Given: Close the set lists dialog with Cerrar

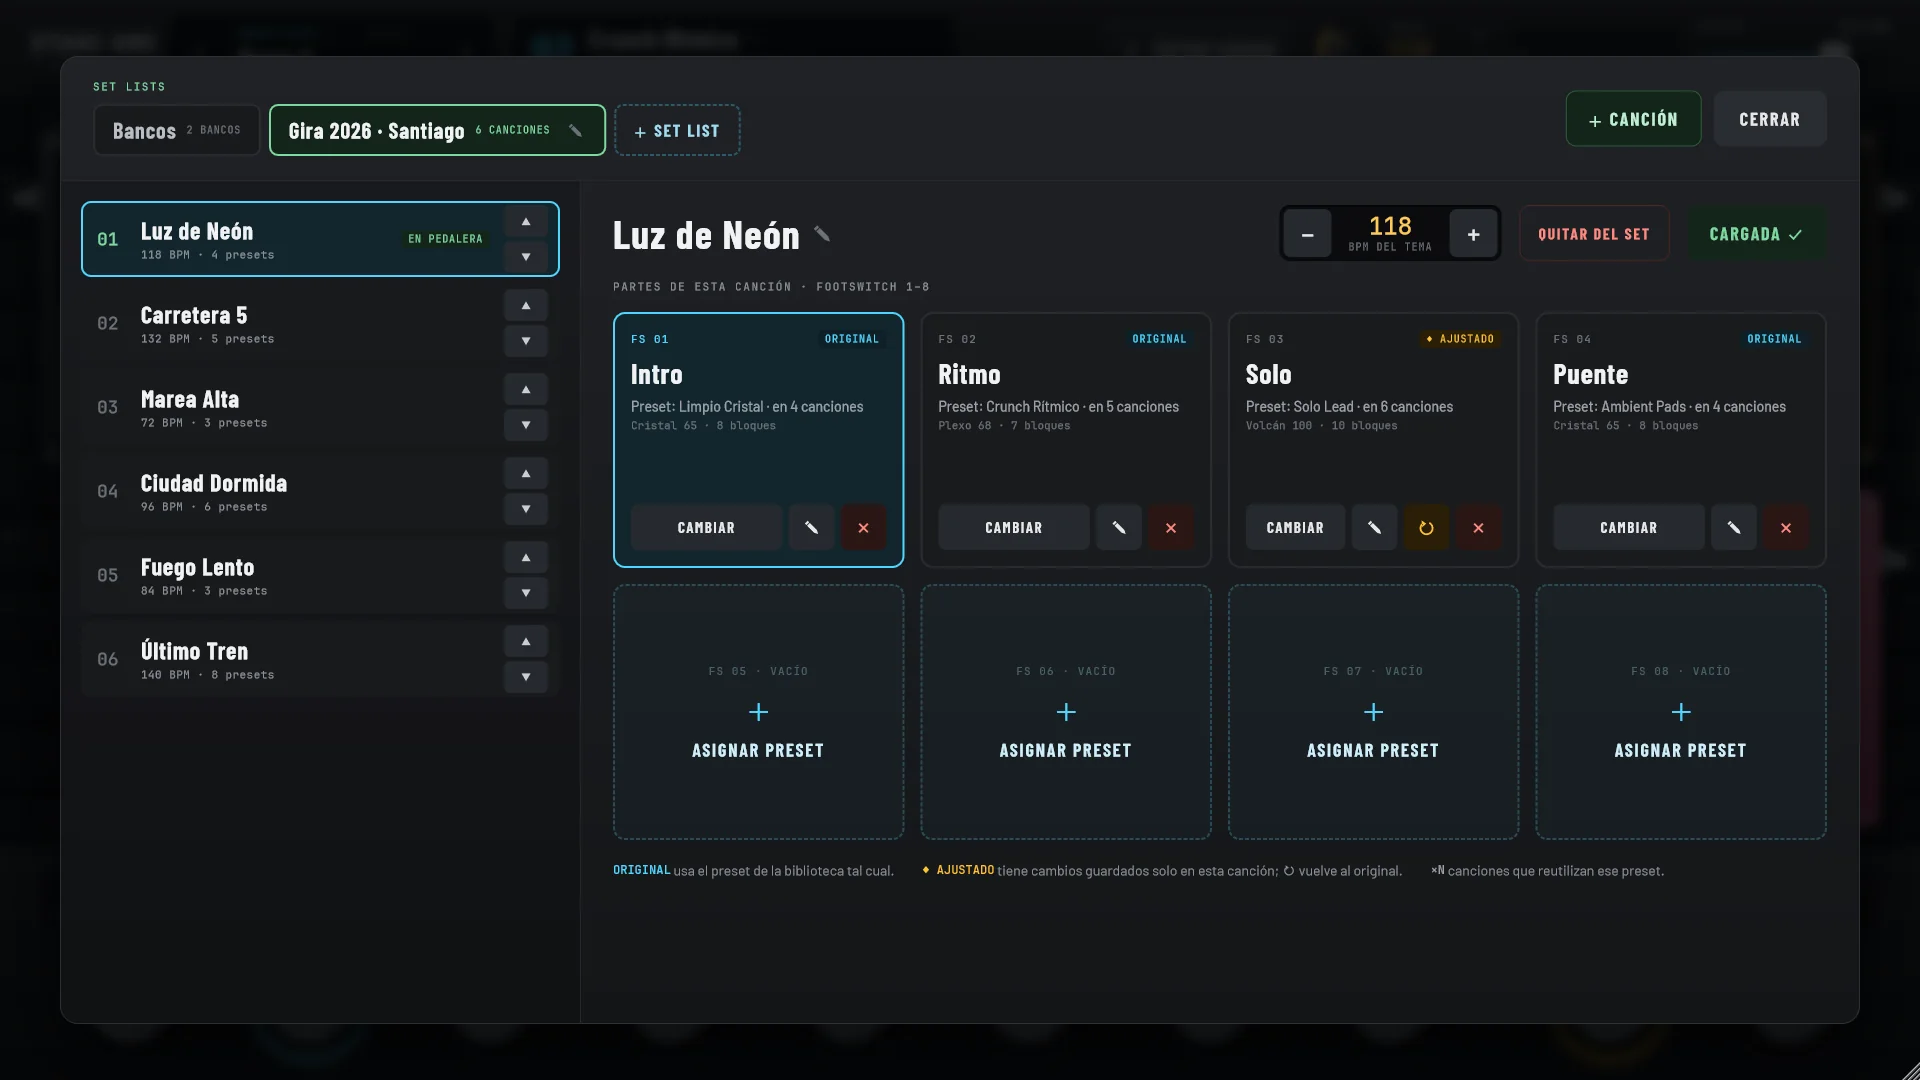Looking at the screenshot, I should [x=1770, y=119].
